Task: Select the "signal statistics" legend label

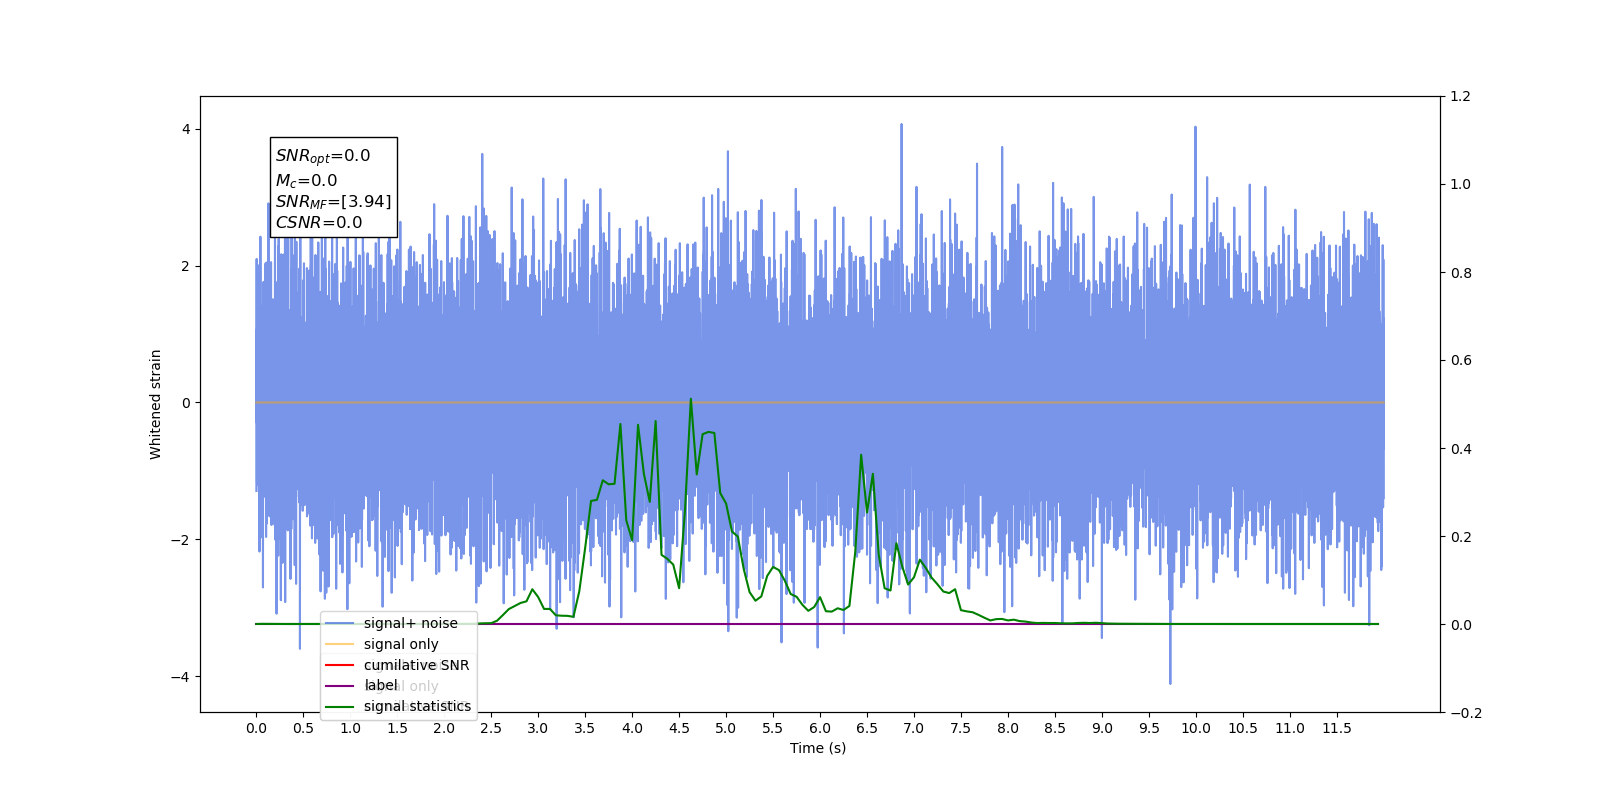Action: pos(417,706)
